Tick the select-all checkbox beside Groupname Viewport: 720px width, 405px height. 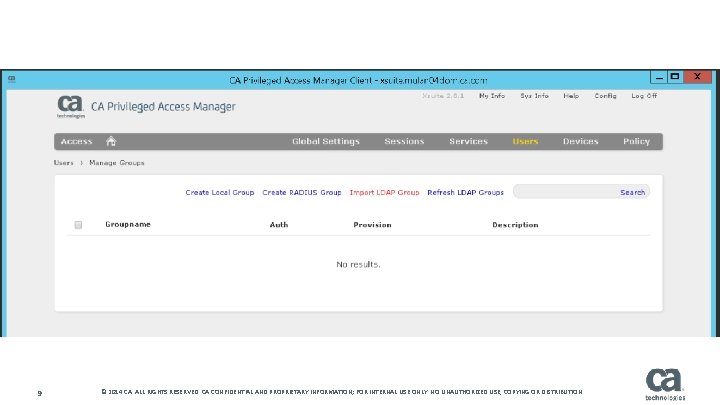coord(78,225)
